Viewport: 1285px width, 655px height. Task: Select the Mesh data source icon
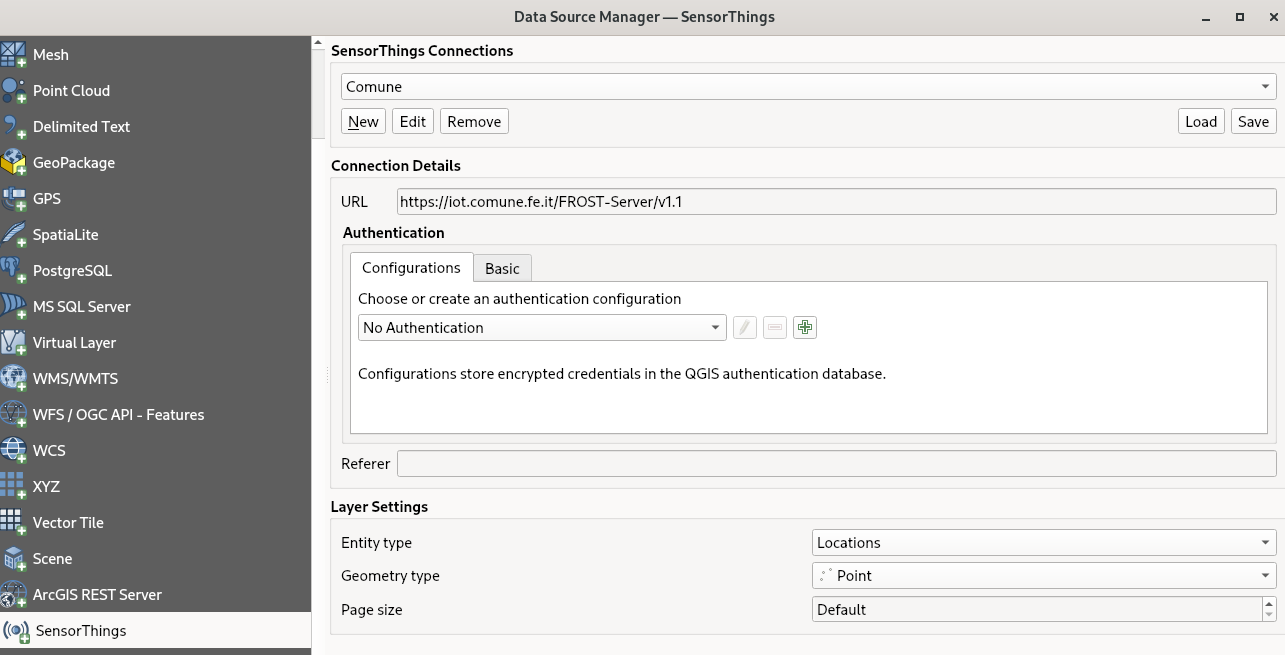[14, 55]
